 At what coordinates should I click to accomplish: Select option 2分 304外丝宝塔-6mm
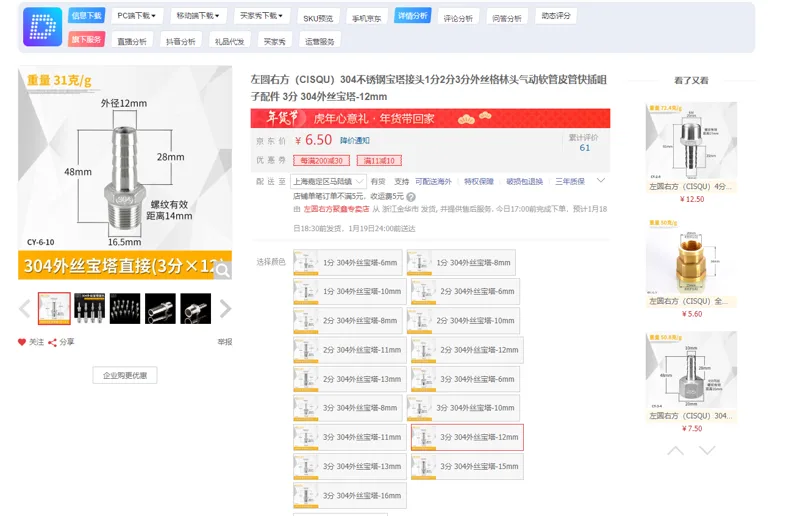tap(465, 291)
